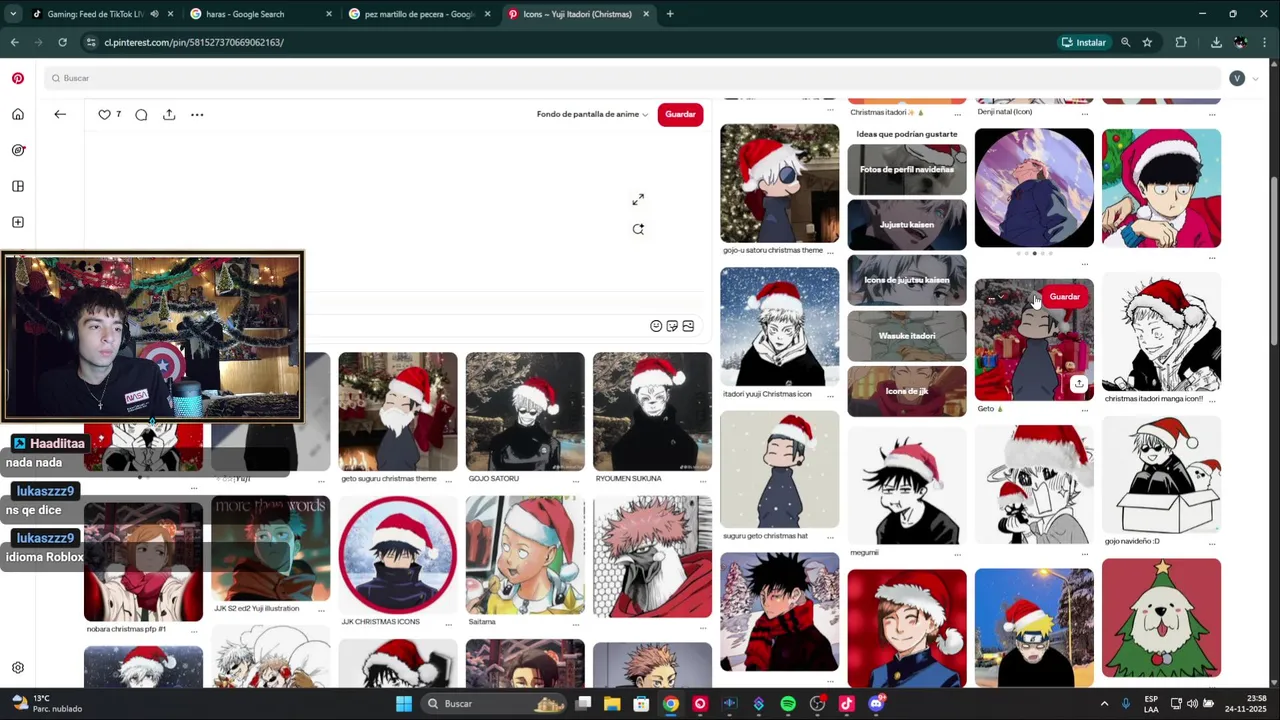
Task: Open the 'Icons de jjk' idea chip
Action: click(907, 391)
